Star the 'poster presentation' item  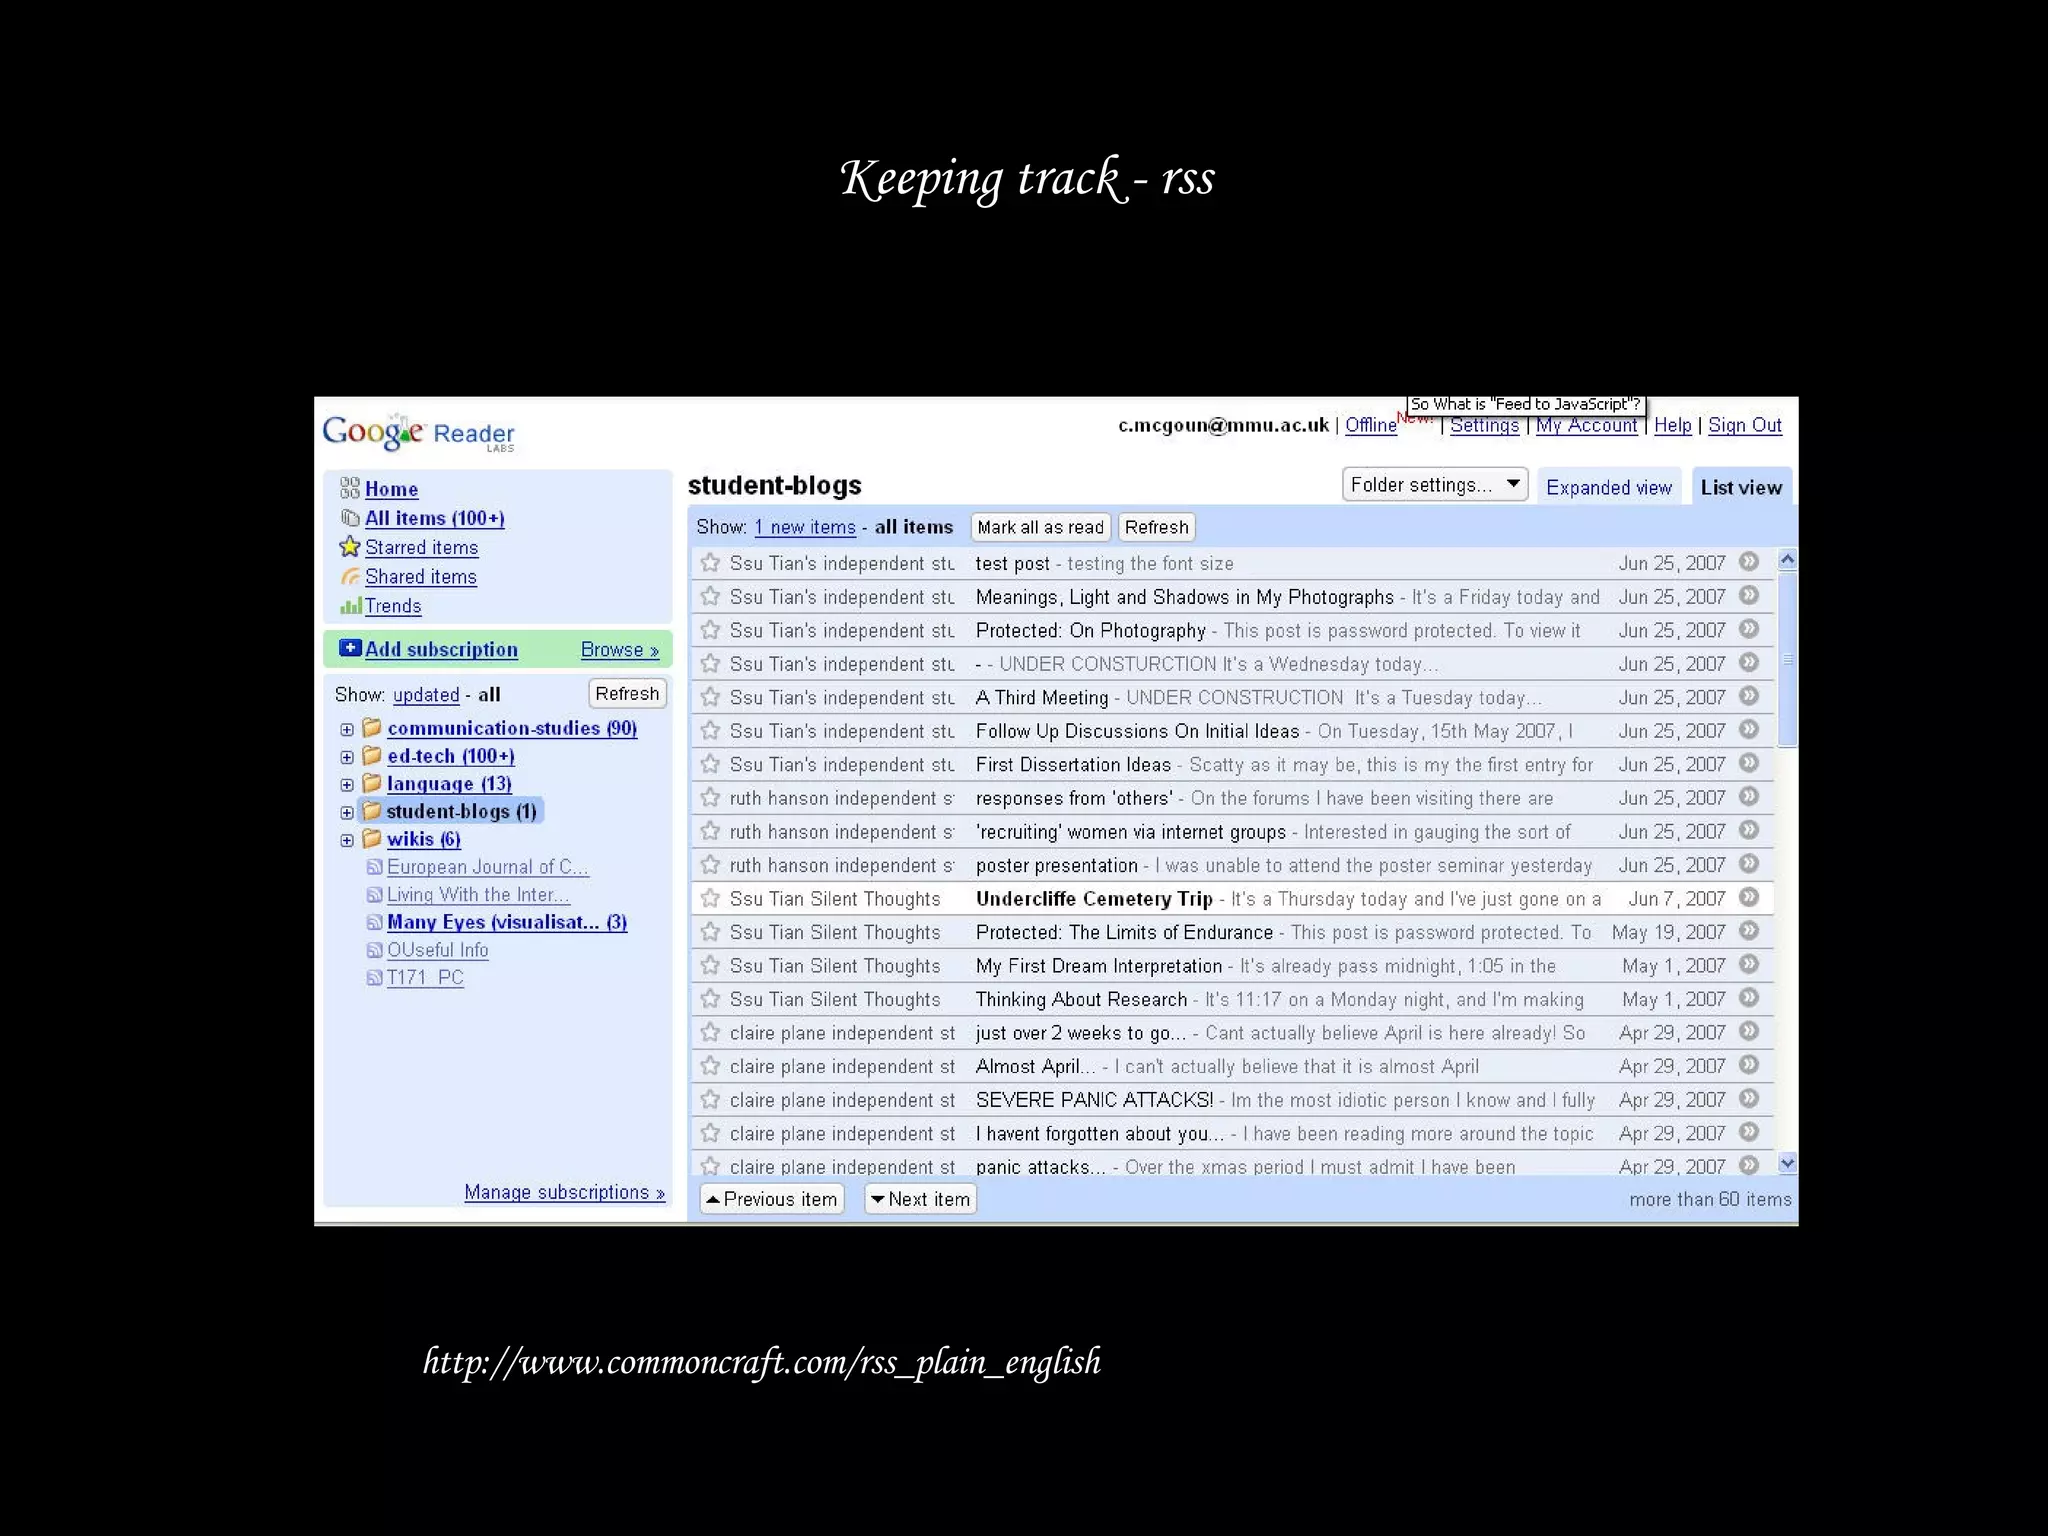(710, 864)
